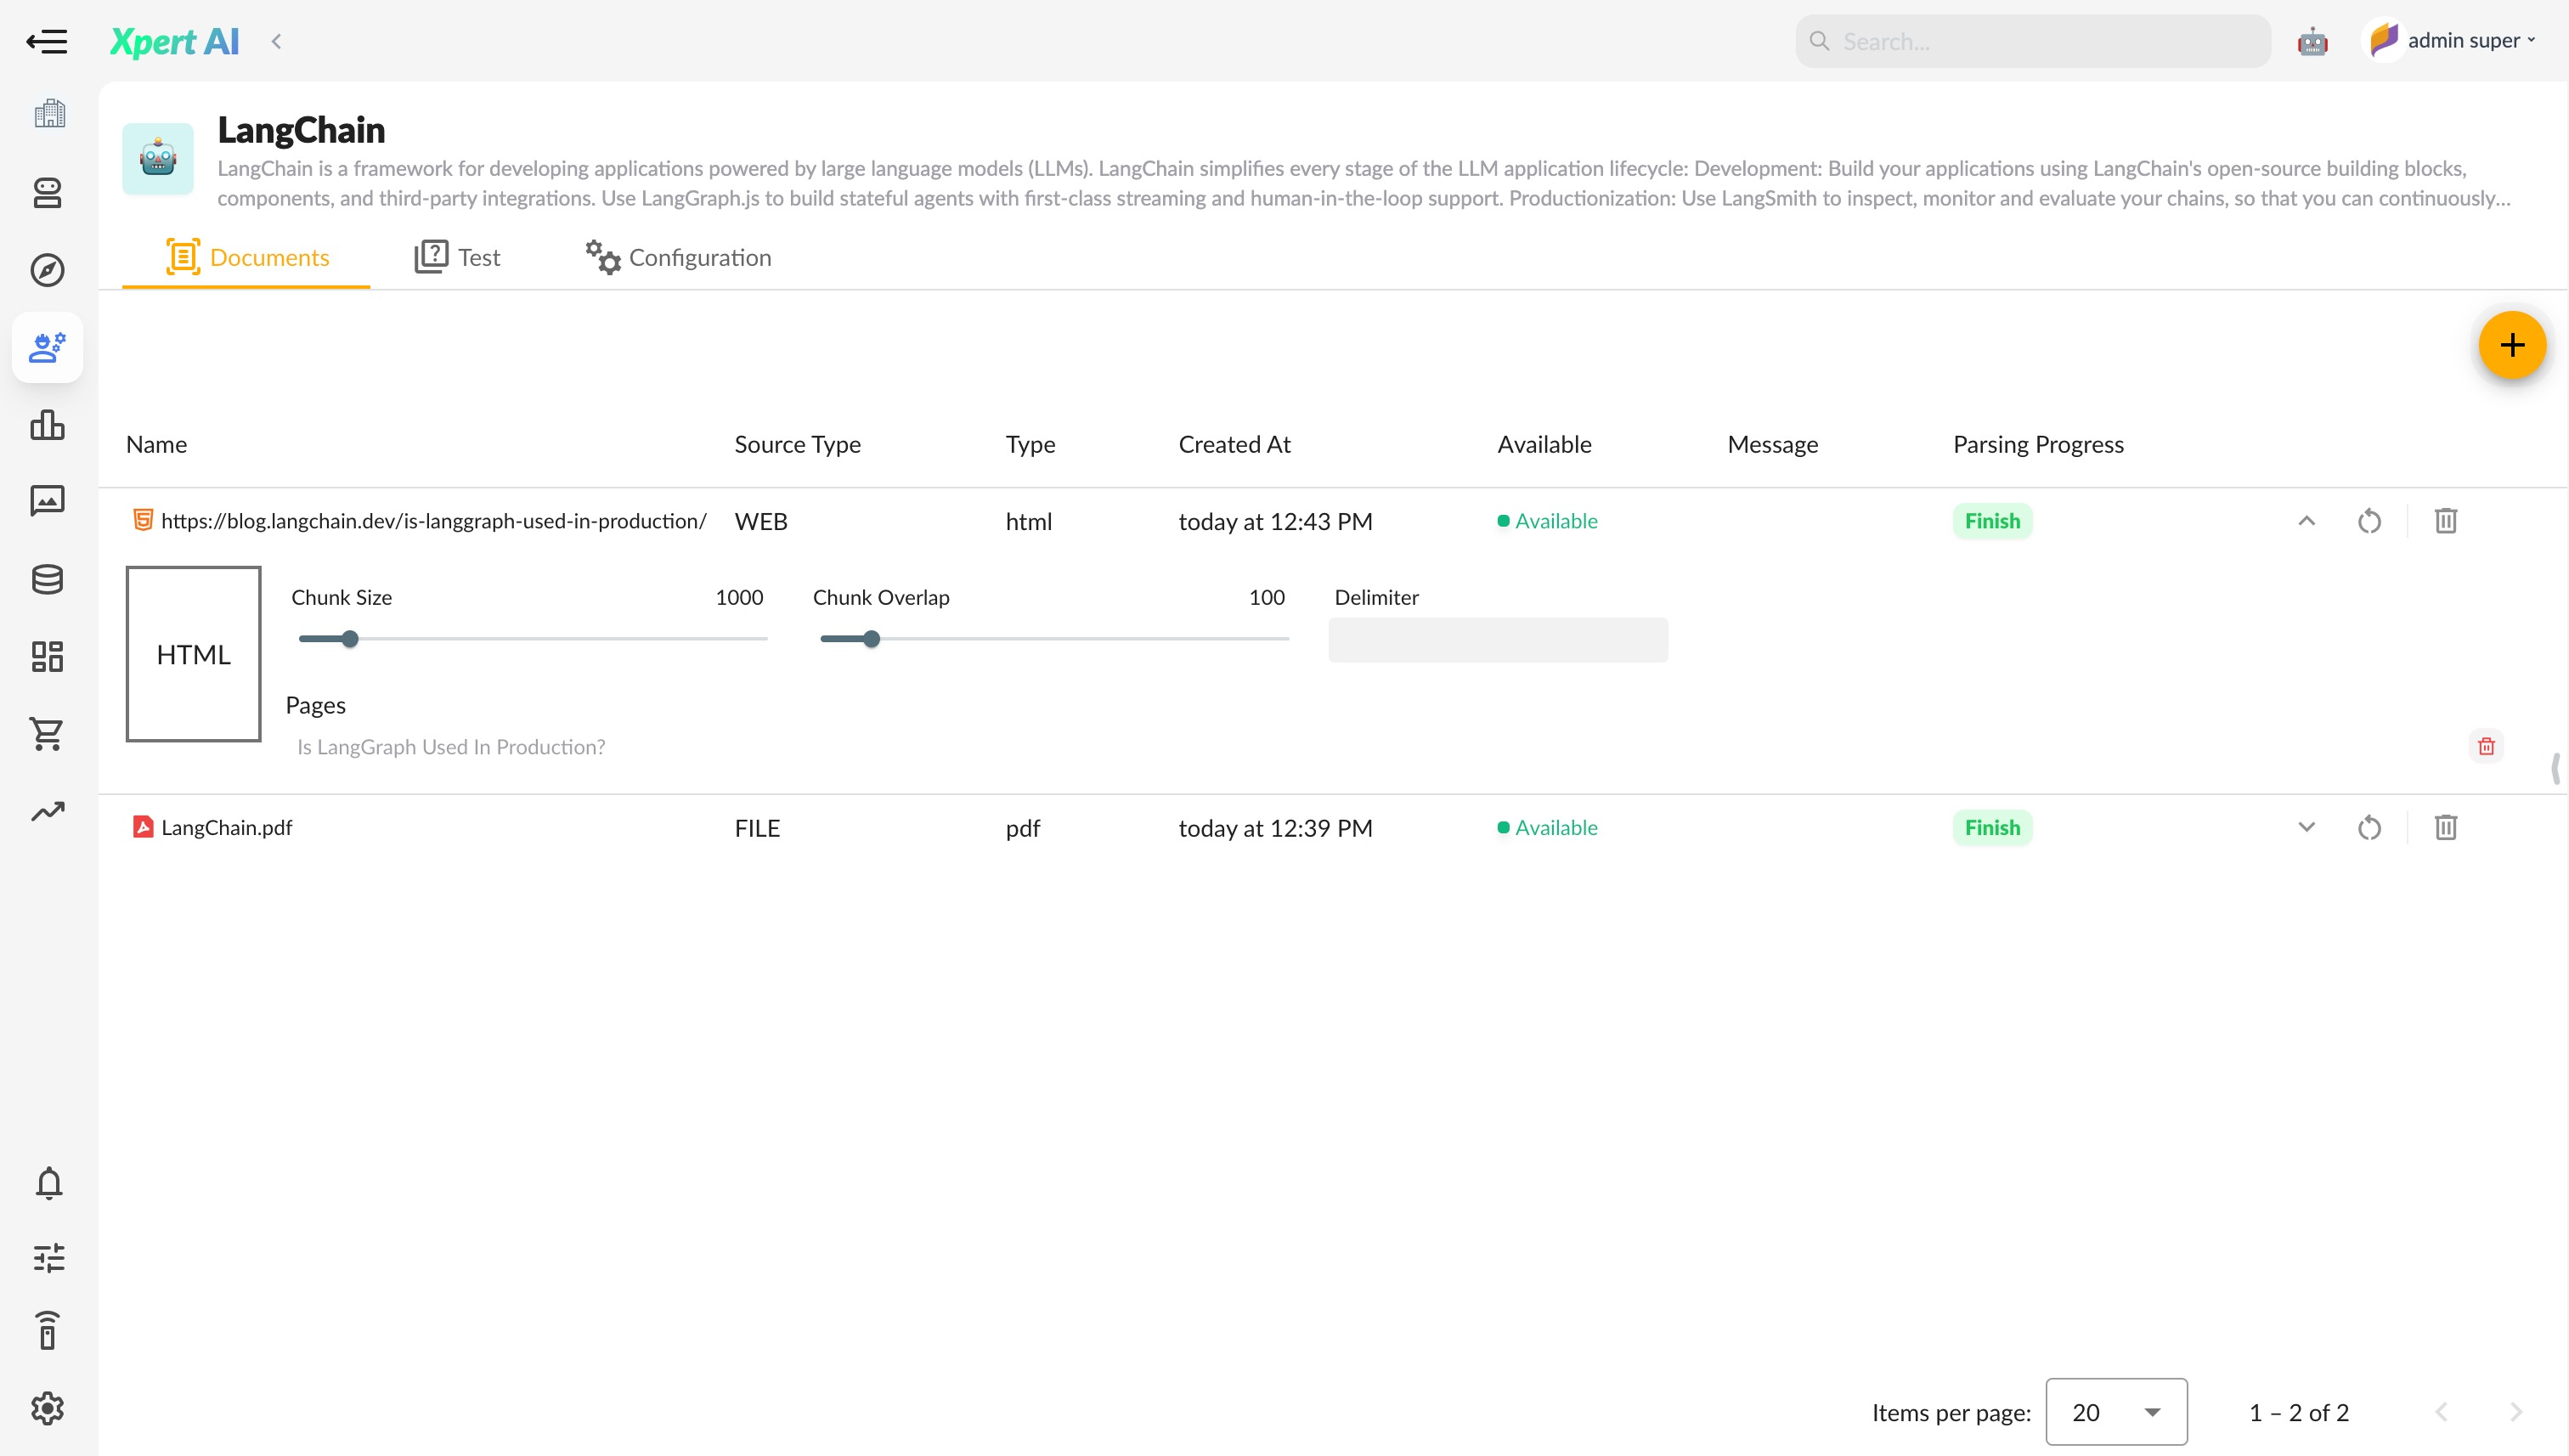
Task: Reprocess the LangChain.pdf document with refresh icon
Action: point(2369,828)
